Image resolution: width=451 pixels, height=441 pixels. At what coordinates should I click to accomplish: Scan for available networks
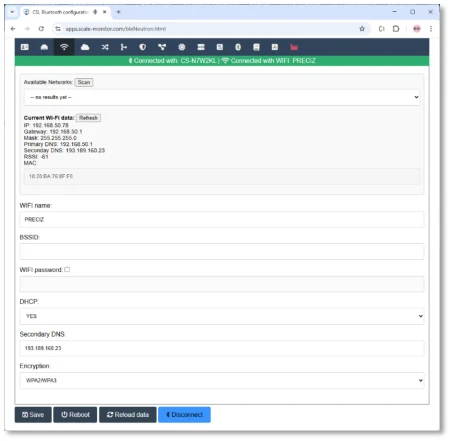(x=84, y=82)
